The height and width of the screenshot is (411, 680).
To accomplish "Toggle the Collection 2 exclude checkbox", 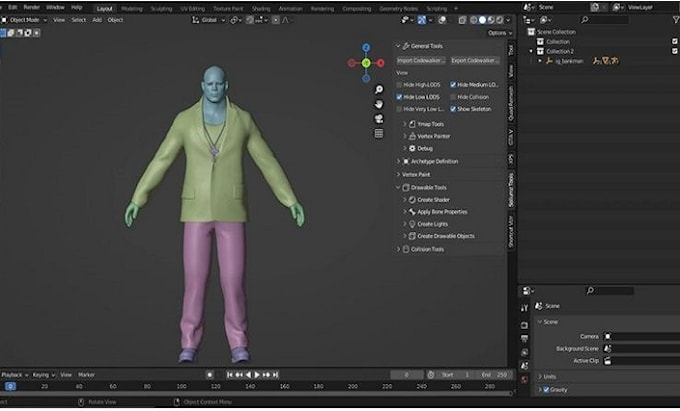I will point(675,51).
